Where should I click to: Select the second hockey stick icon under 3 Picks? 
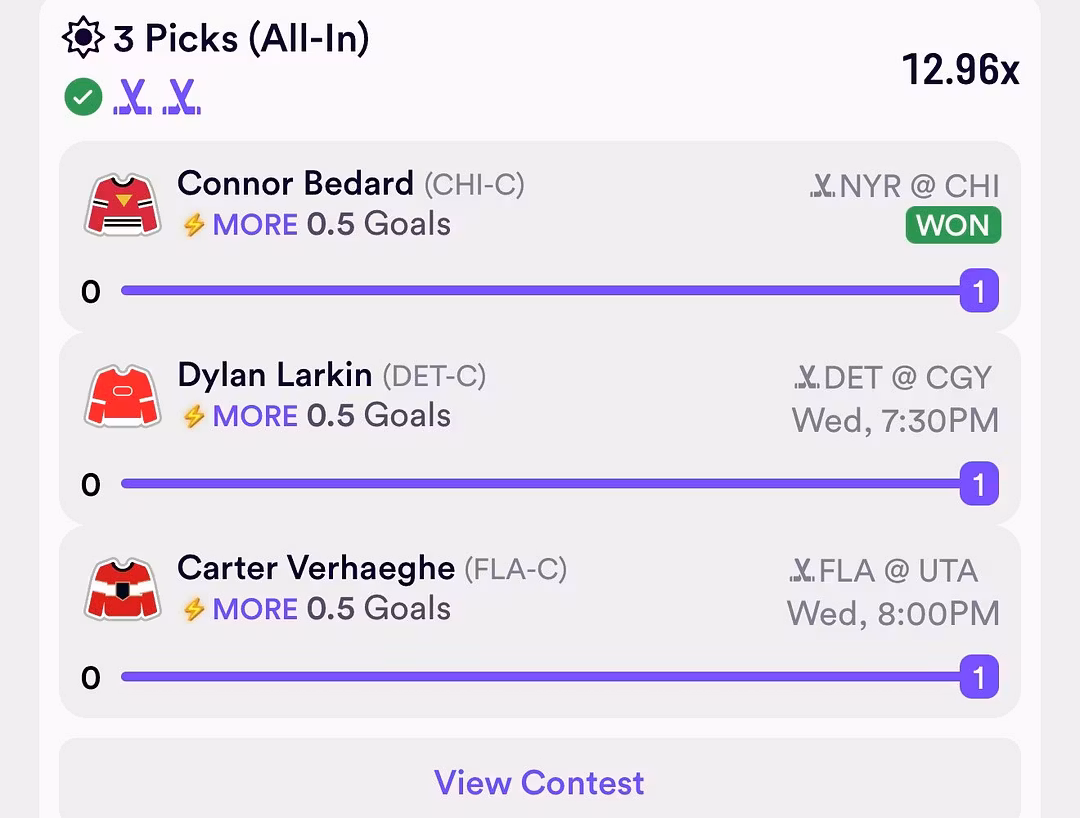[182, 97]
